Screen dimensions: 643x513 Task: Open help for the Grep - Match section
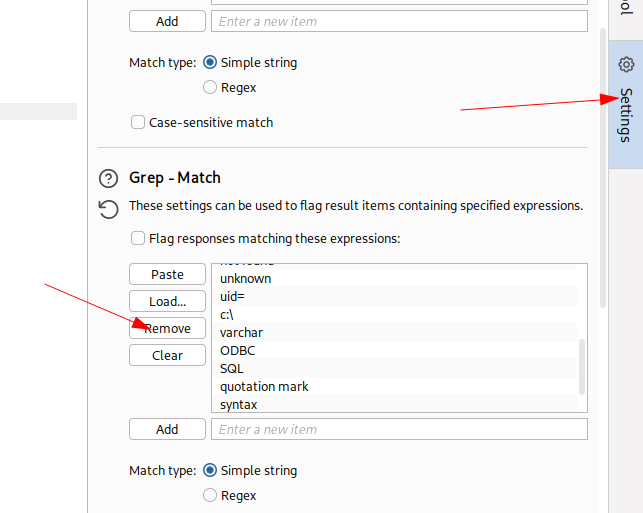tap(108, 179)
